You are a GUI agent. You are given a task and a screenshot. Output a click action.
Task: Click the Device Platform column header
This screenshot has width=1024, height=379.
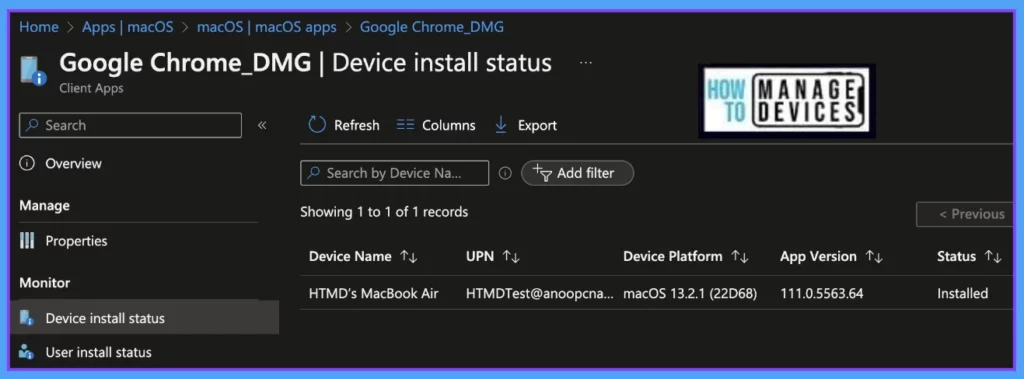(673, 257)
